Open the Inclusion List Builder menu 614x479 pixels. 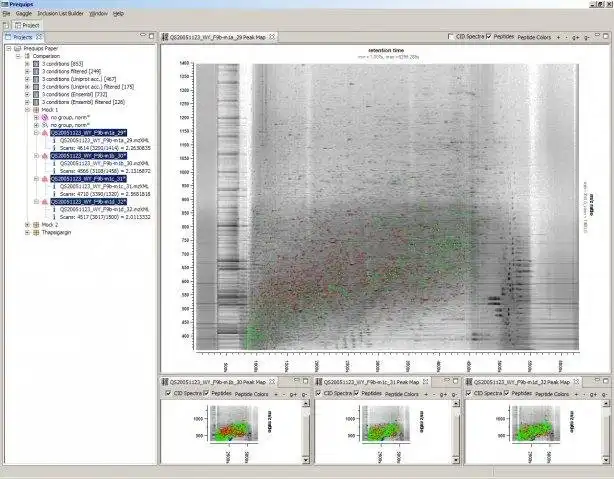[x=60, y=13]
